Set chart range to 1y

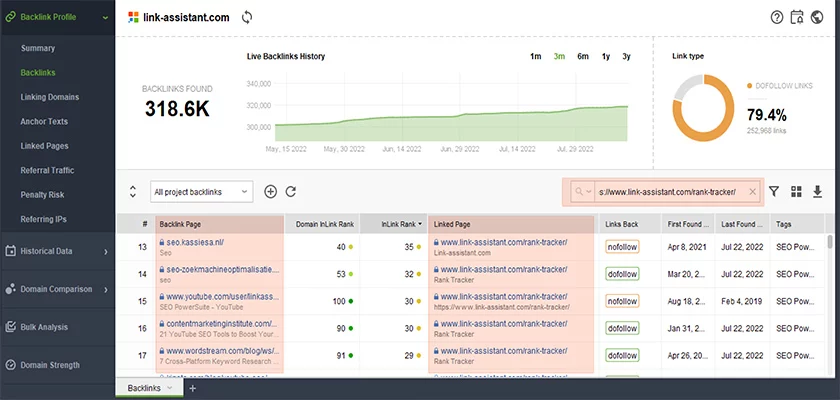(606, 57)
